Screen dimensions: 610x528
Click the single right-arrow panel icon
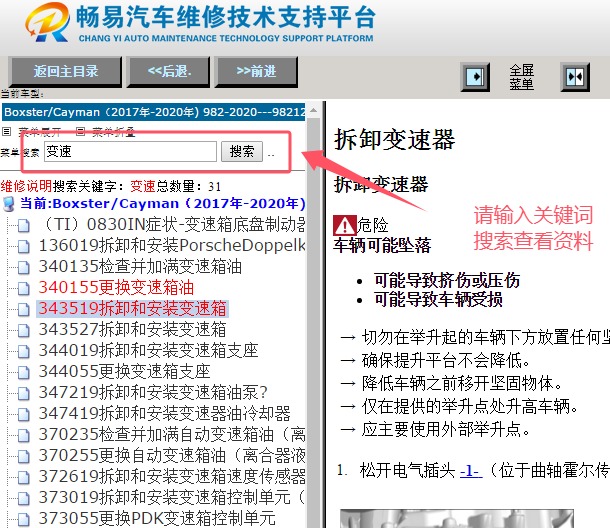tap(475, 77)
